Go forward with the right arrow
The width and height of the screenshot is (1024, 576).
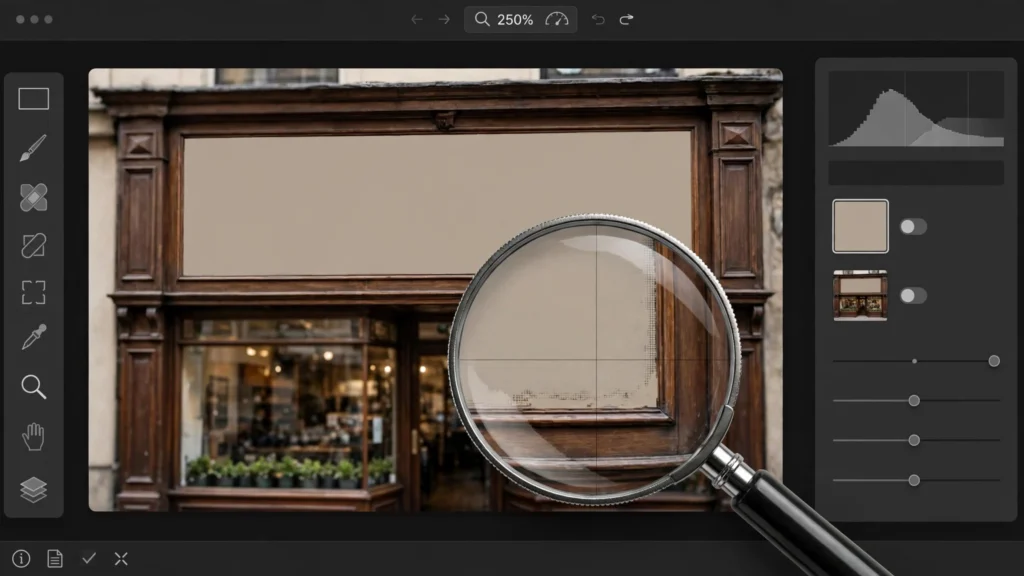click(444, 20)
